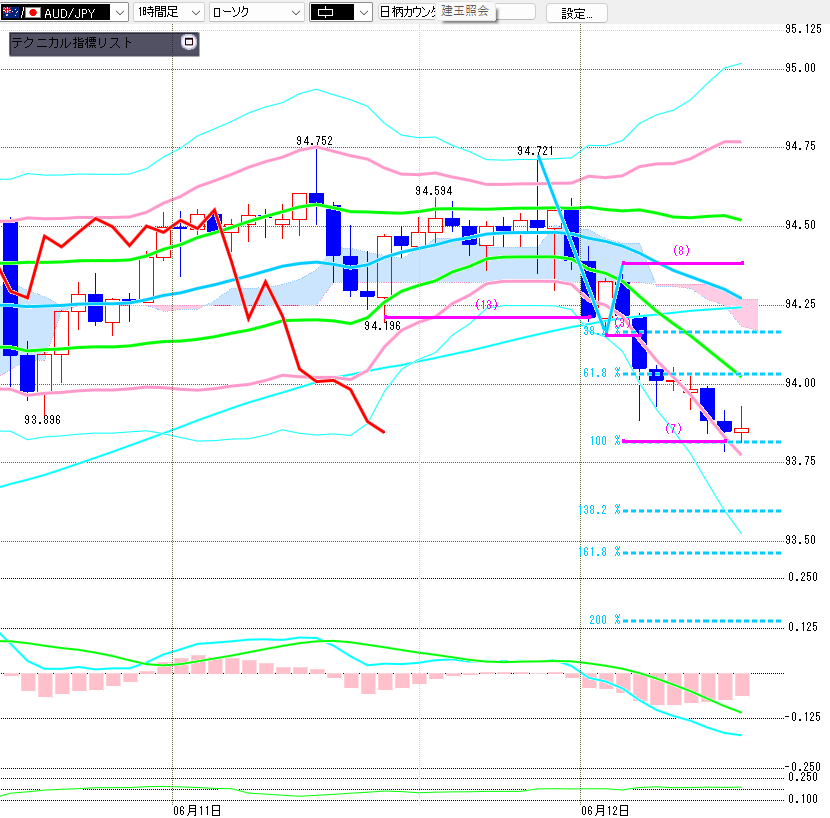Viewport: 830px width, 818px height.
Task: Open the AUD/JPY currency pair dropdown
Action: pyautogui.click(x=64, y=12)
